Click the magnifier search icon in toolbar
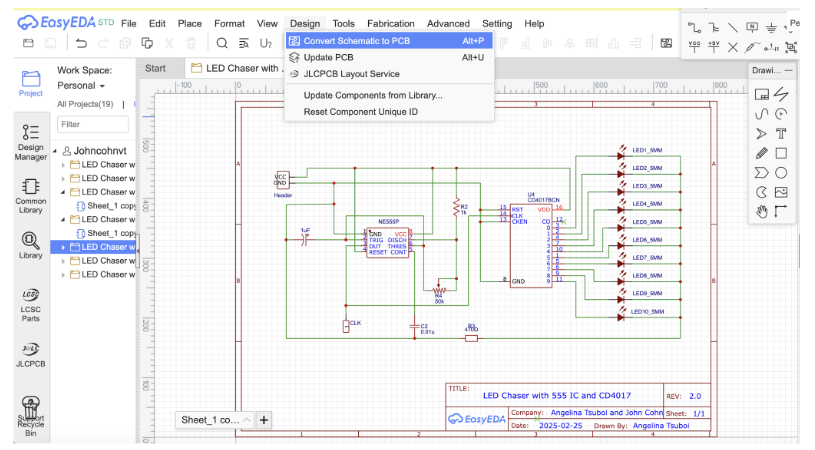 222,43
